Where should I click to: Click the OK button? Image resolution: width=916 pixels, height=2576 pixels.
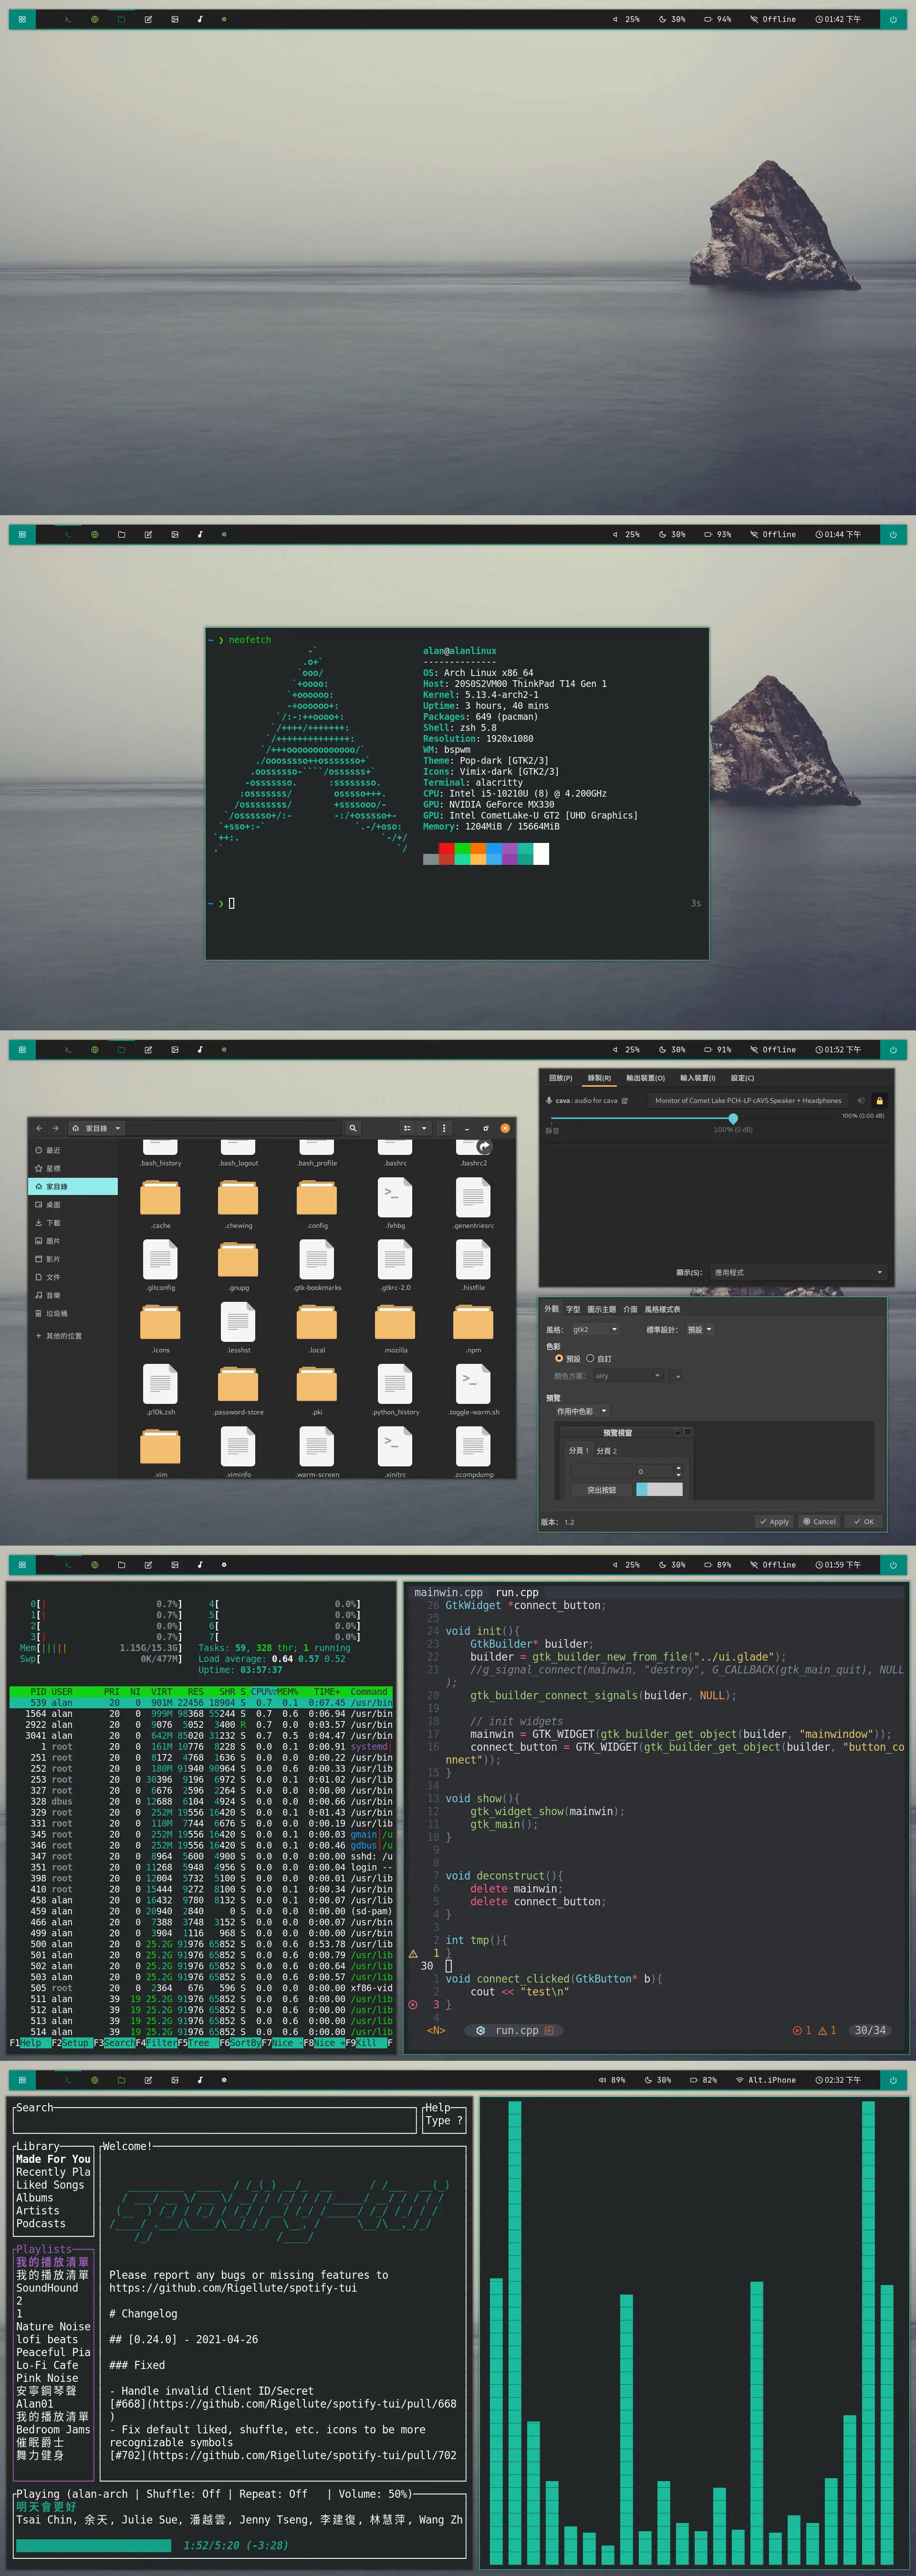[864, 1522]
